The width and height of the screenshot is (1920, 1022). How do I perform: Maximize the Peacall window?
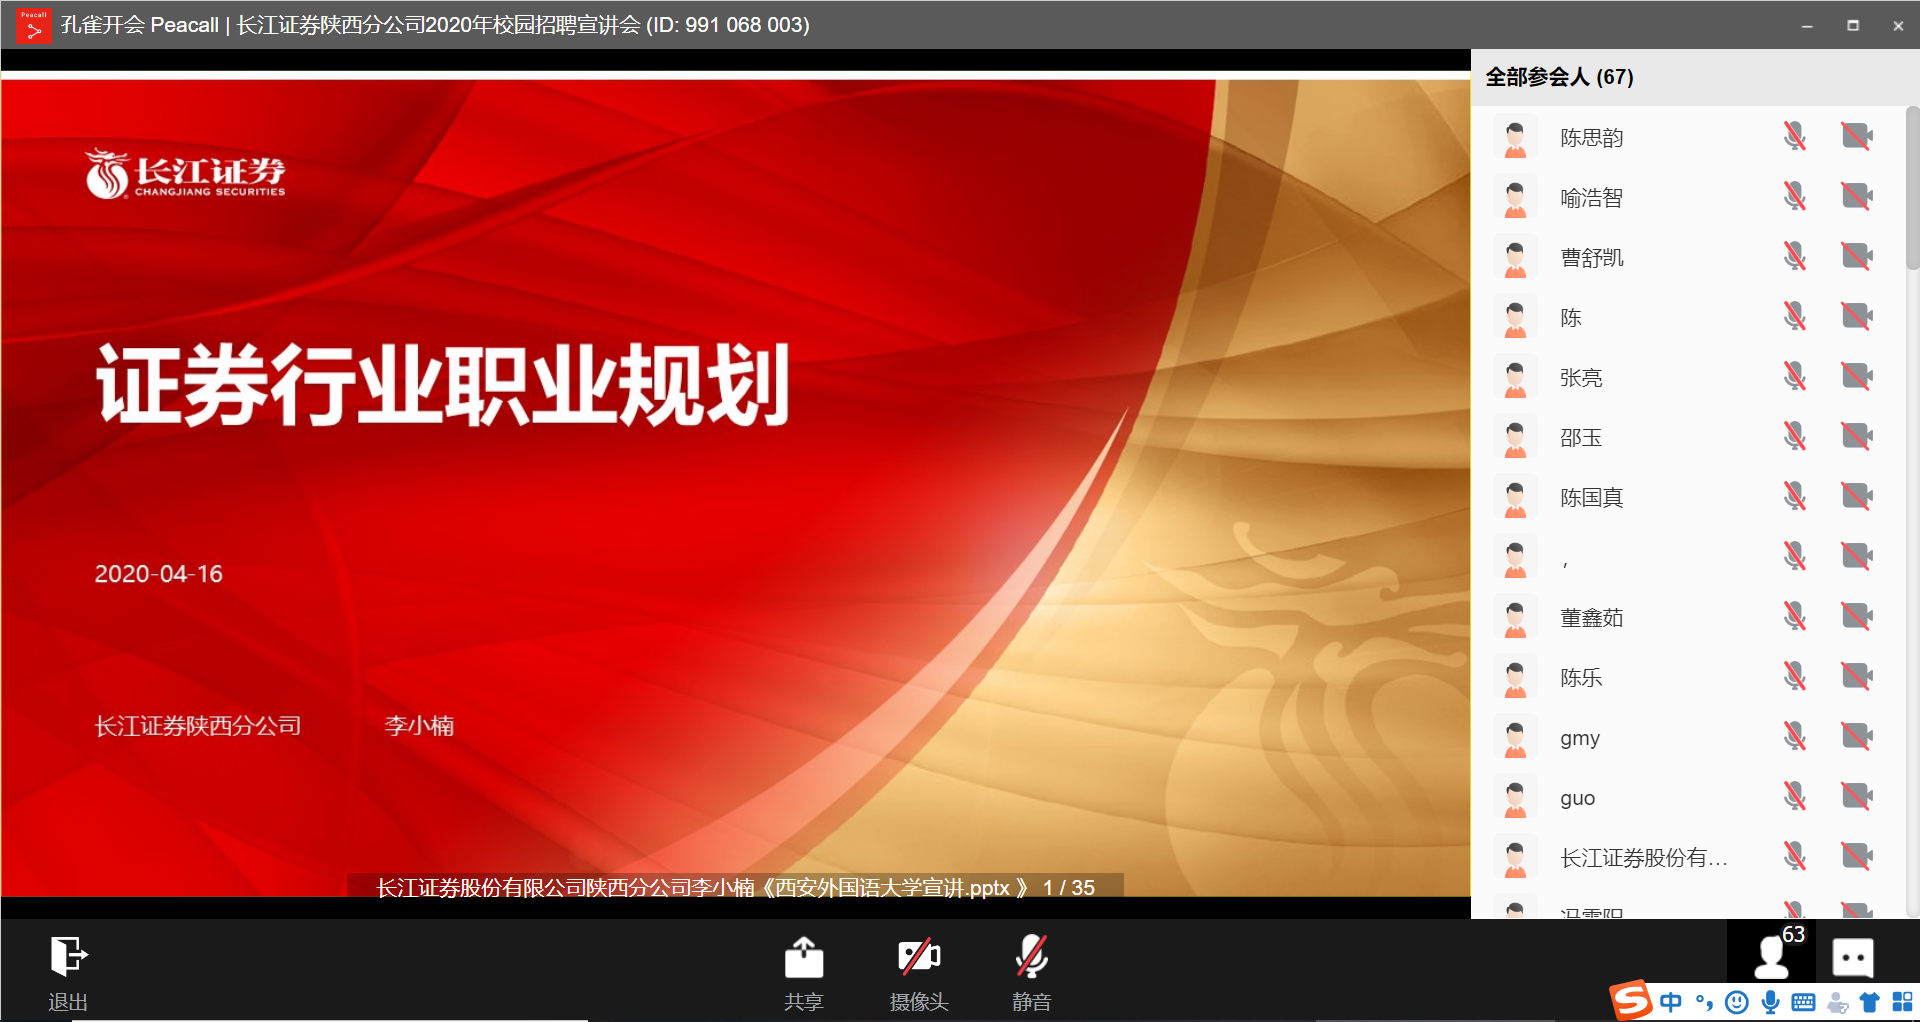1853,26
